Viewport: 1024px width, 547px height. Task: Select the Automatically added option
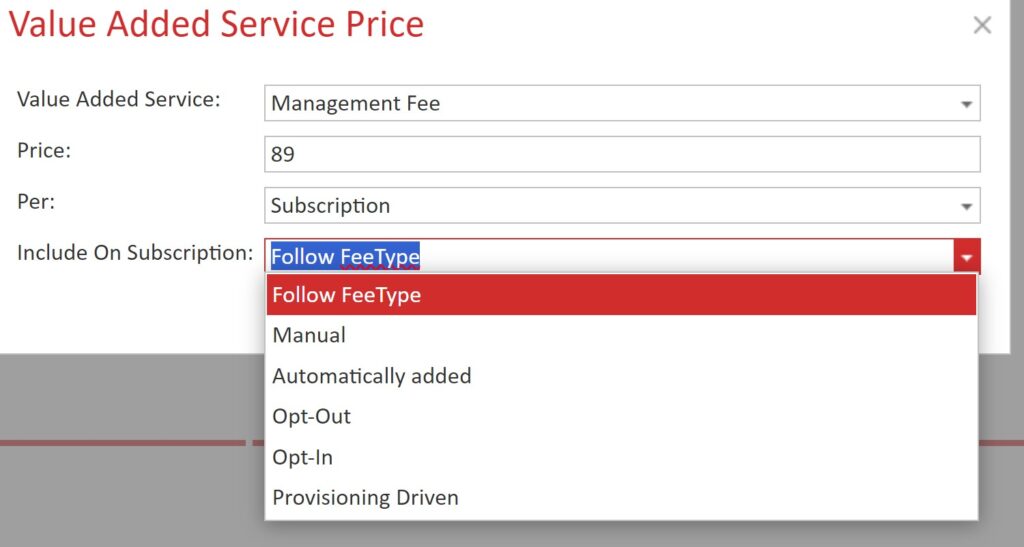click(x=372, y=377)
